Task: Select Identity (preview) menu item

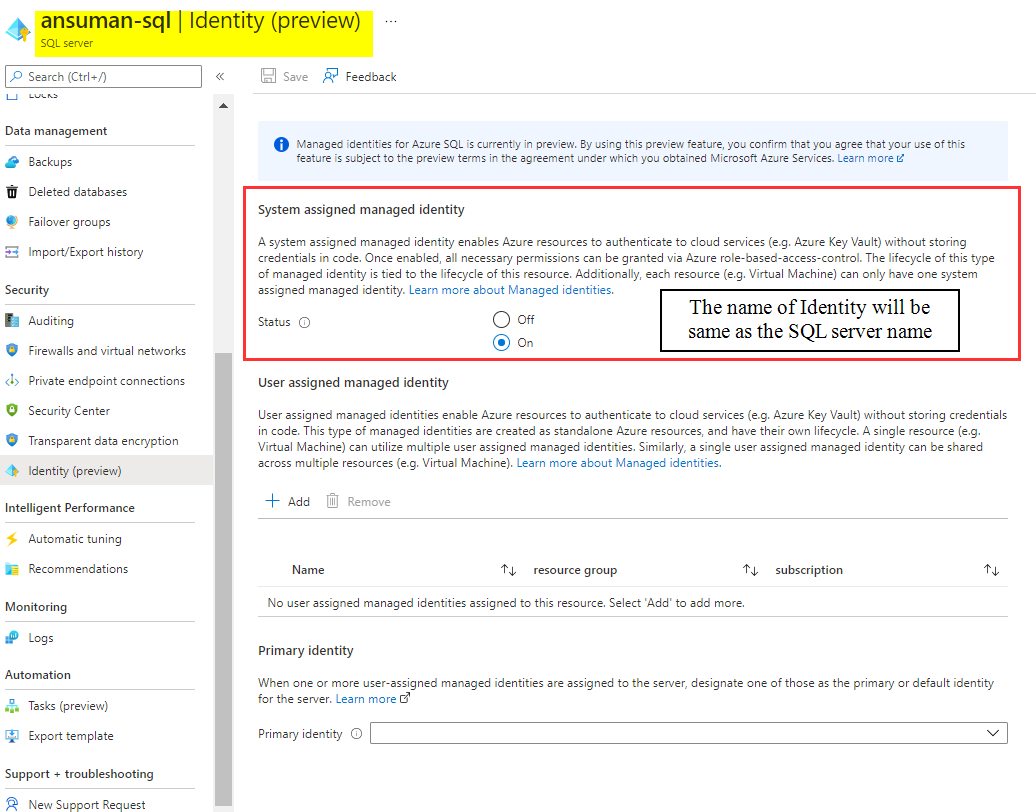Action: pyautogui.click(x=106, y=470)
